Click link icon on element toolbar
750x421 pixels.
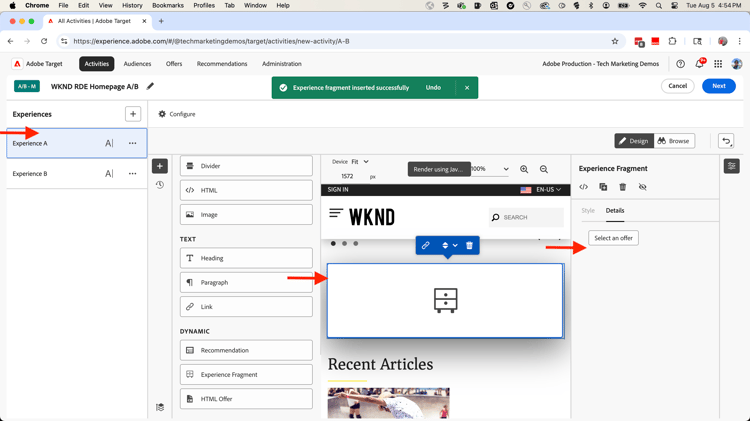tap(425, 245)
